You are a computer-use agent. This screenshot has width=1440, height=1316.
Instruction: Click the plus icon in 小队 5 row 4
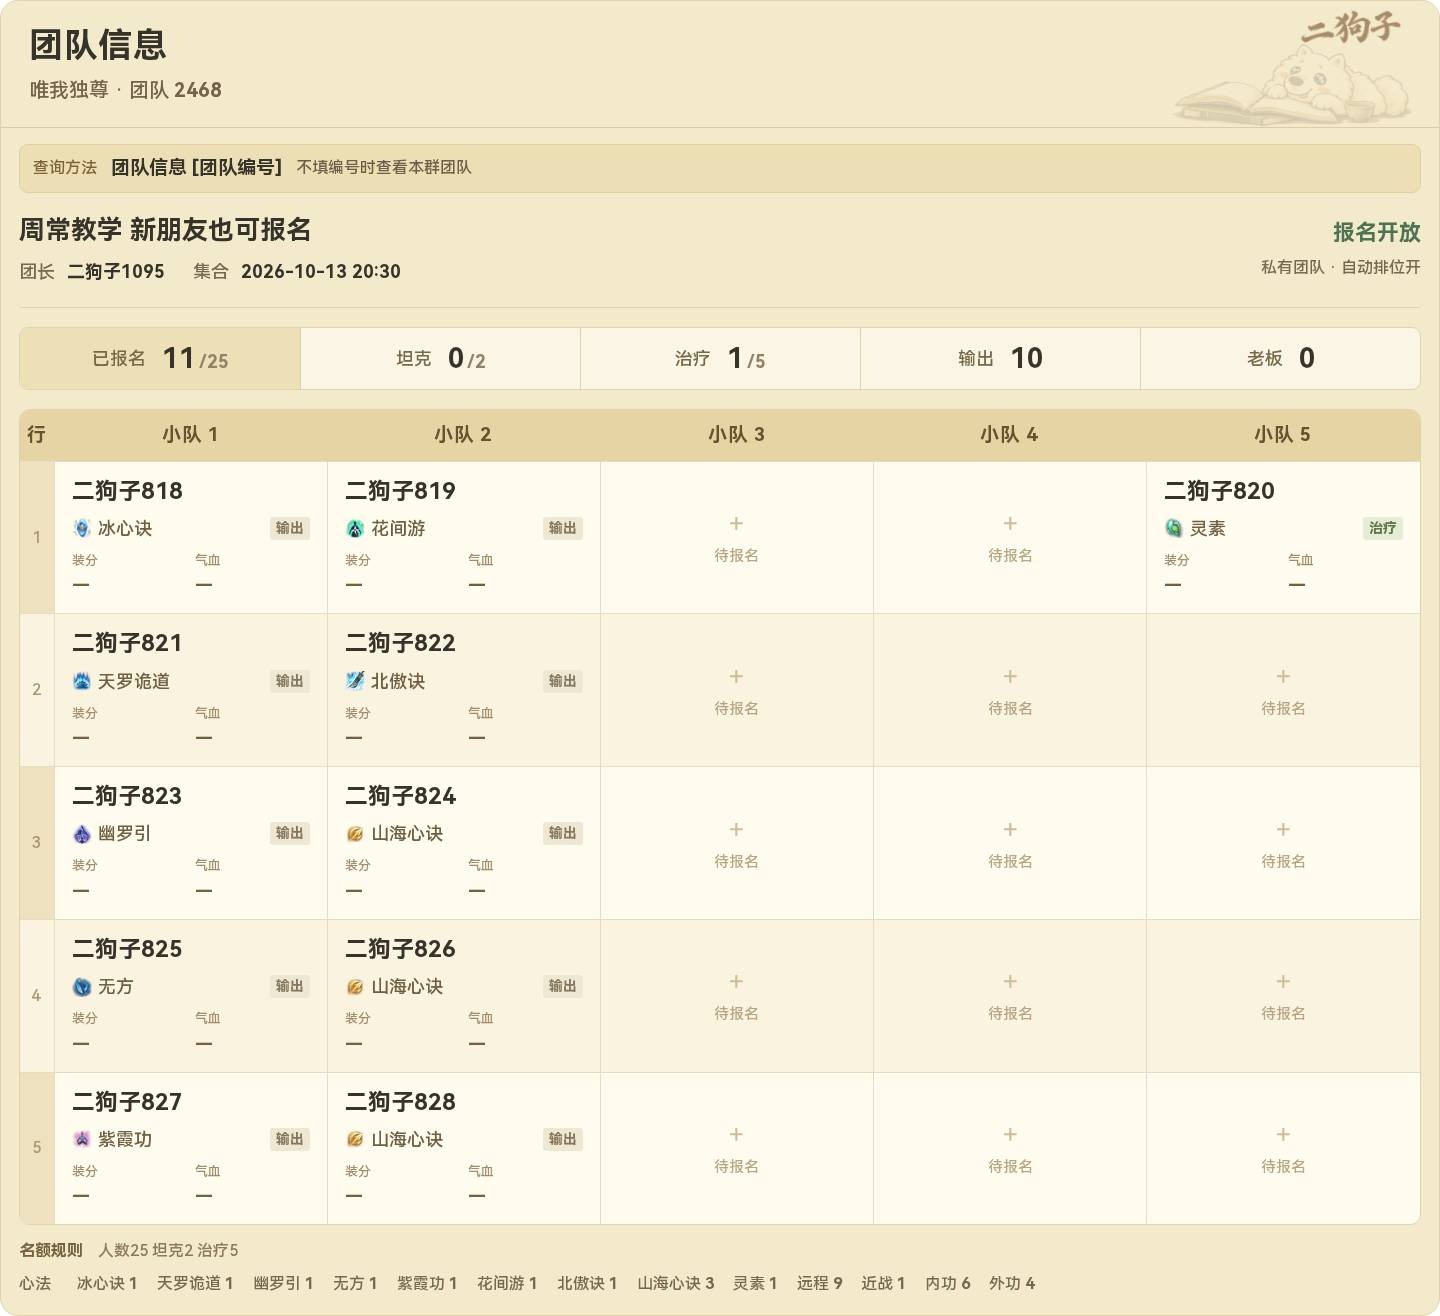coord(1283,981)
